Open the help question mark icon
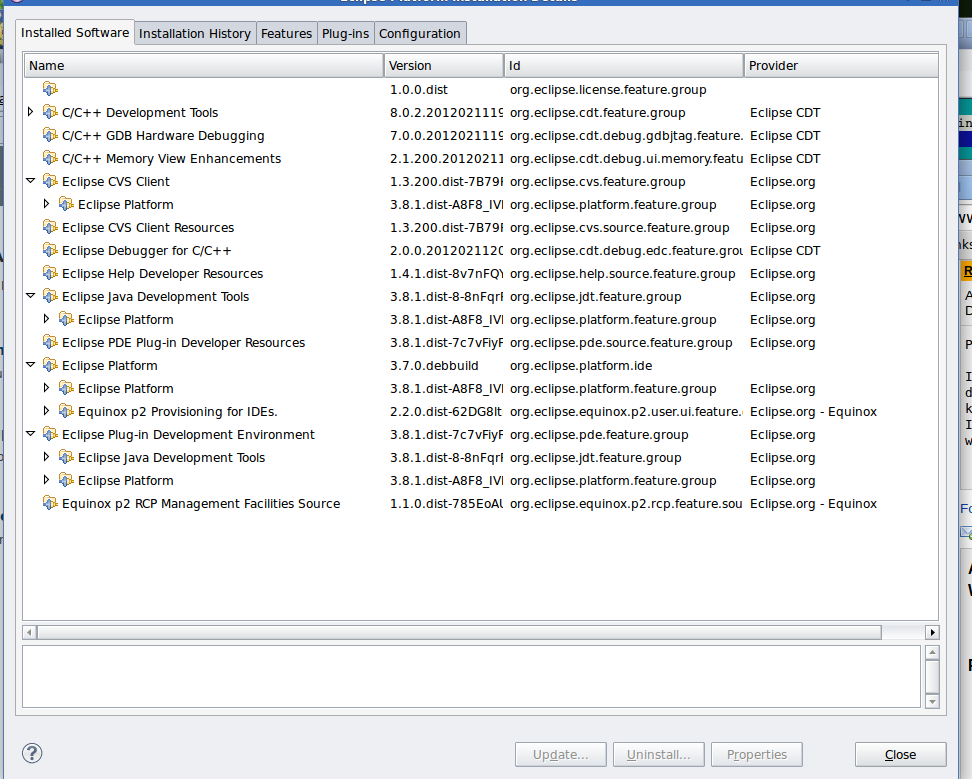 pos(32,754)
